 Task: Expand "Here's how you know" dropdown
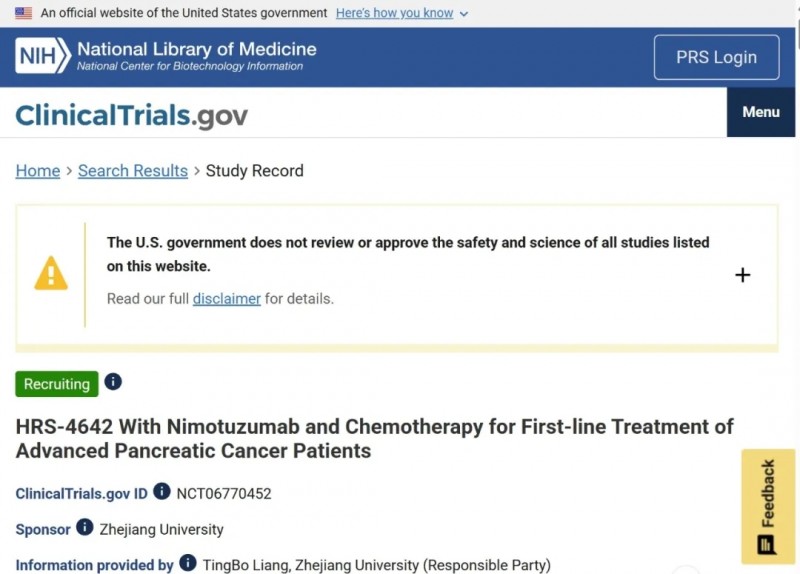point(402,13)
